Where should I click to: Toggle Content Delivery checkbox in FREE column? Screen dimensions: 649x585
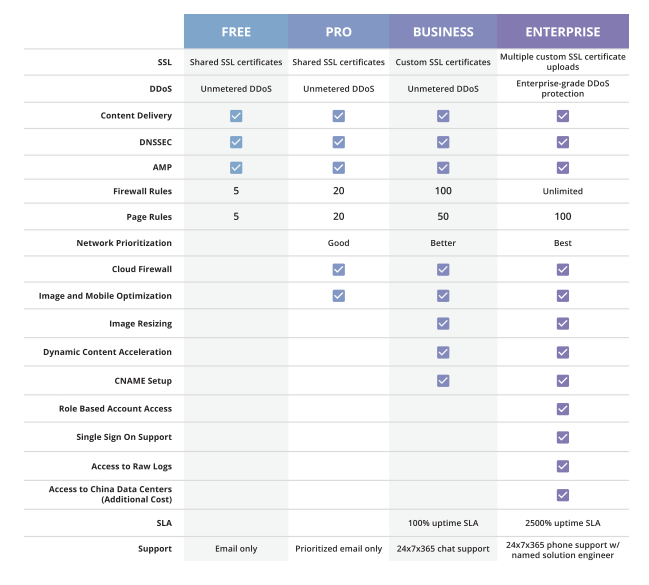236,116
